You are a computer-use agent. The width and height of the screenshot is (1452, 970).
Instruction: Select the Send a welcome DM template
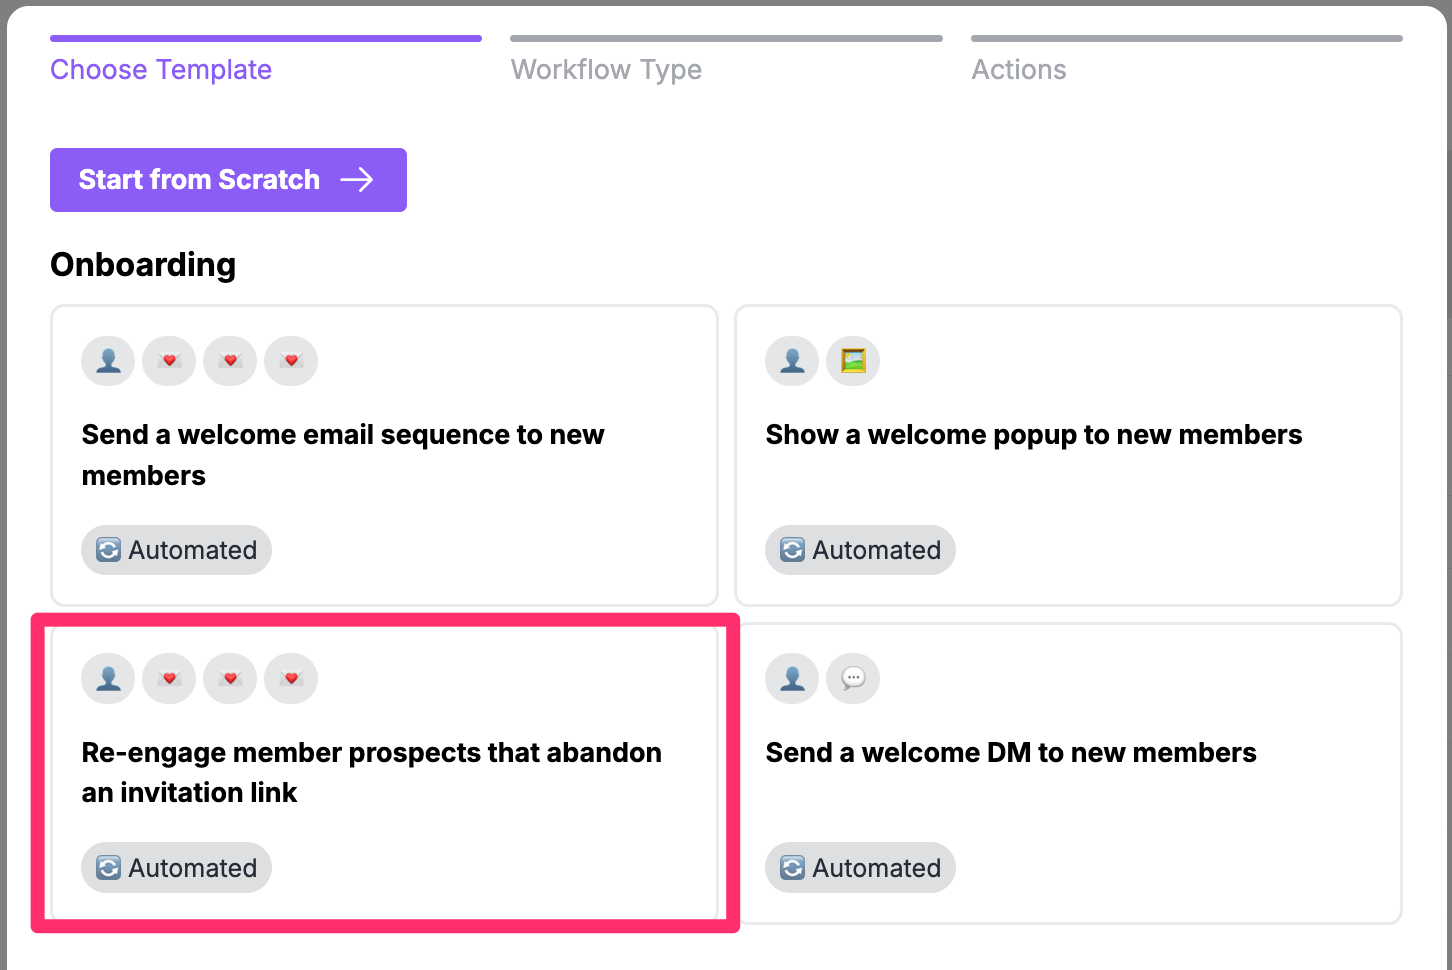(1068, 773)
